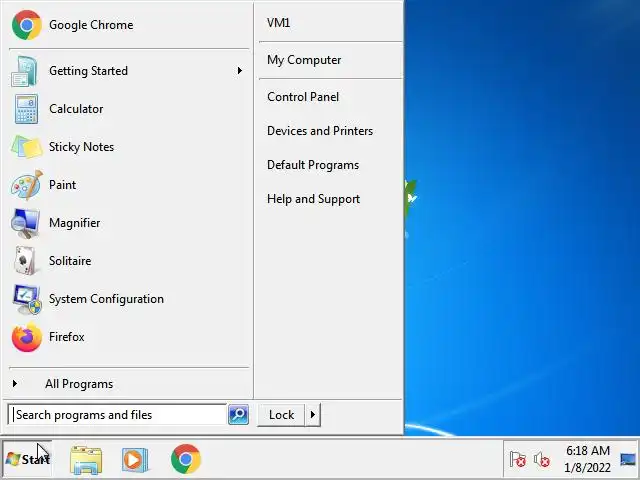Click the search magnifier button
640x480 pixels.
(238, 415)
